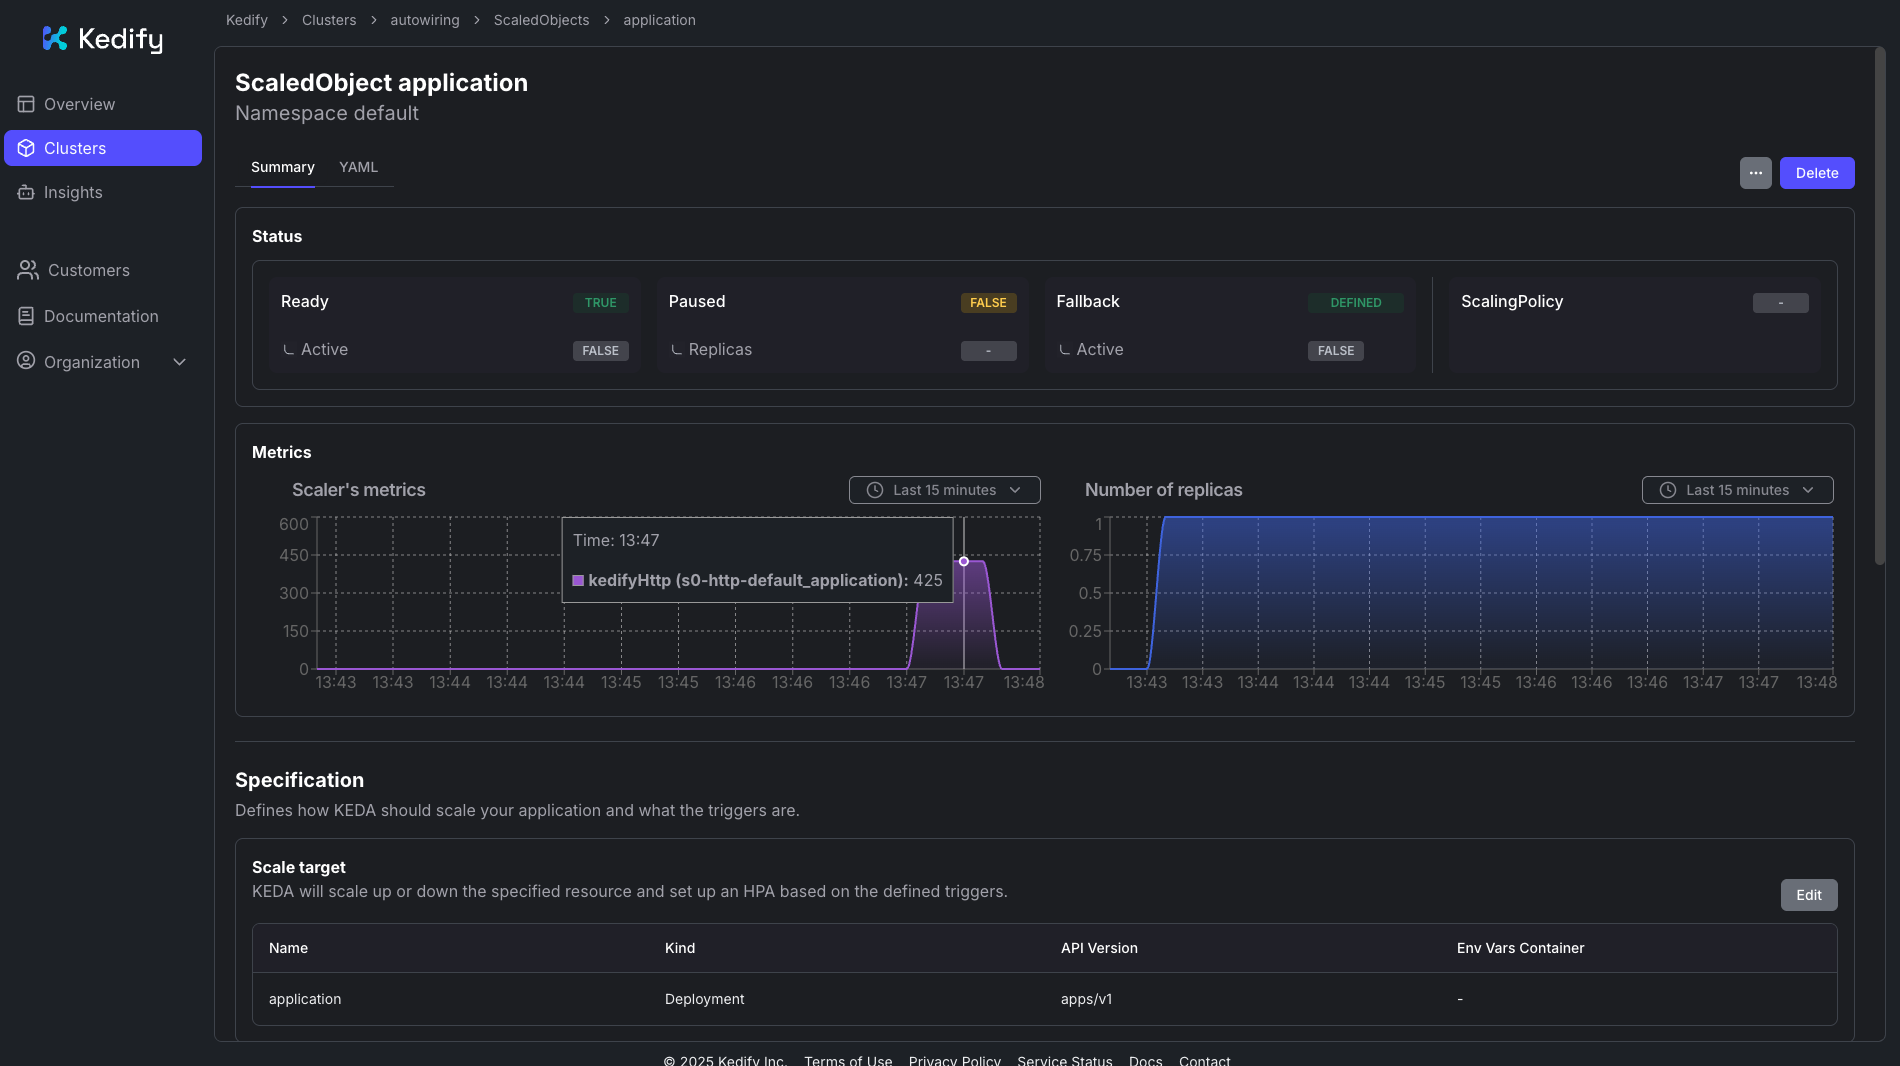Image resolution: width=1900 pixels, height=1066 pixels.
Task: Click the application breadcrumb
Action: 659,20
